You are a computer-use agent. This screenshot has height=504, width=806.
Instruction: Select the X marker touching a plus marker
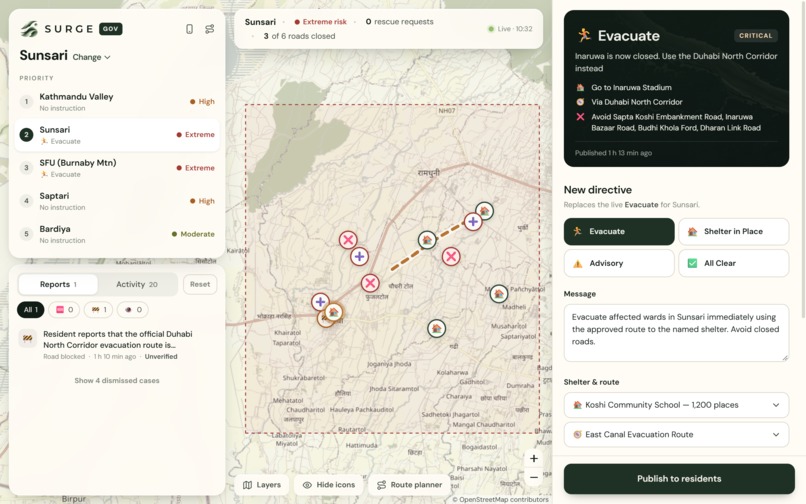(348, 240)
